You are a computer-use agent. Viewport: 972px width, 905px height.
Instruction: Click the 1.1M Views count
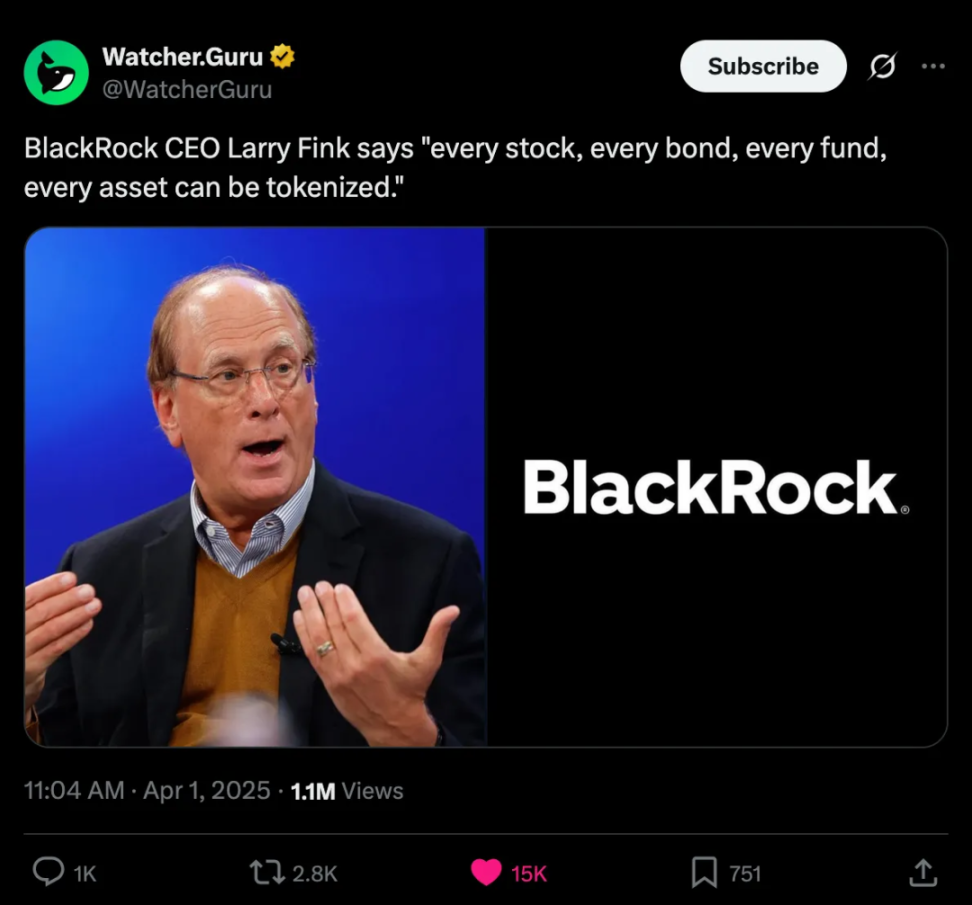pos(347,791)
